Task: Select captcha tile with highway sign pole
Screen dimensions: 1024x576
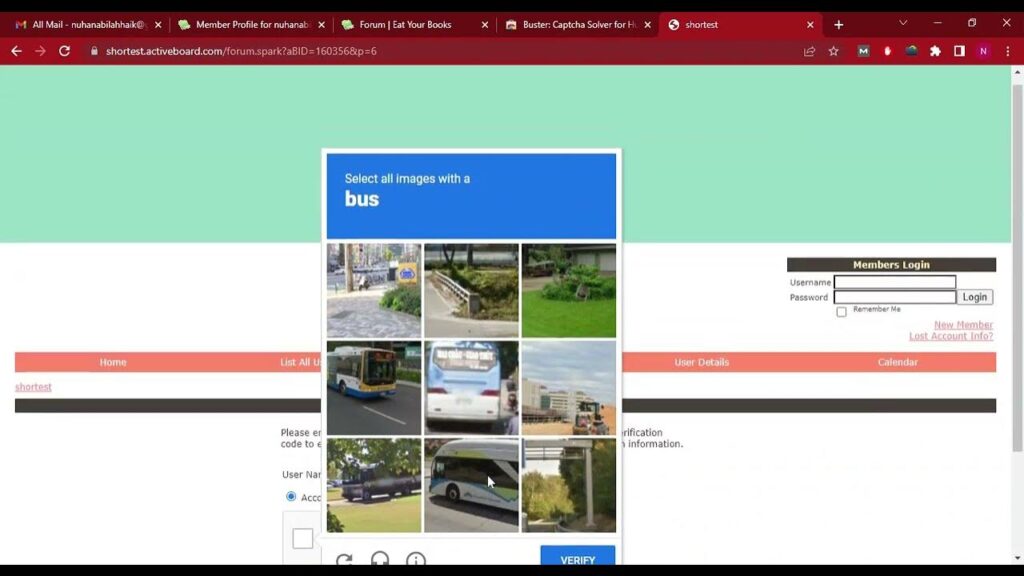Action: click(x=569, y=485)
